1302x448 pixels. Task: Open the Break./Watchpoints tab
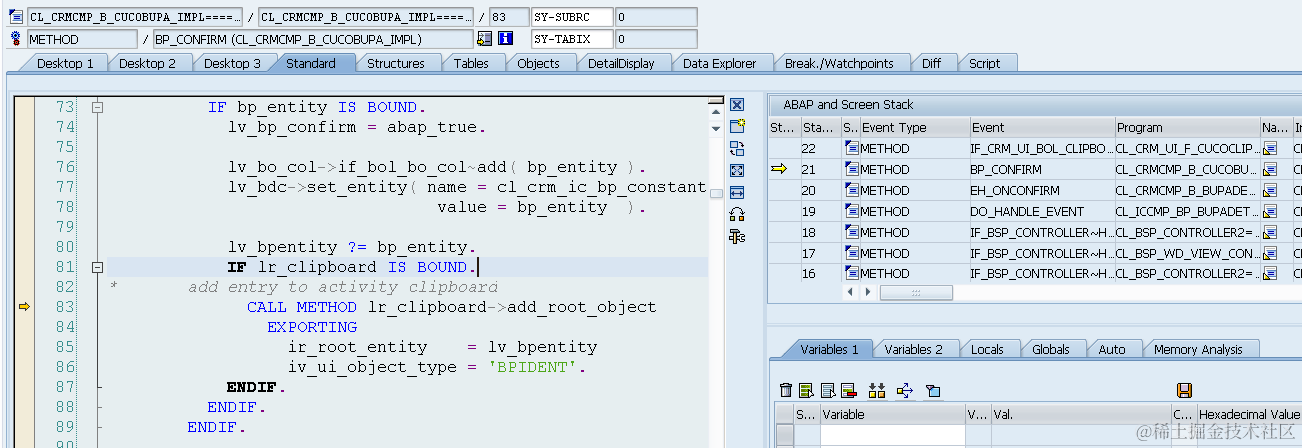click(839, 63)
